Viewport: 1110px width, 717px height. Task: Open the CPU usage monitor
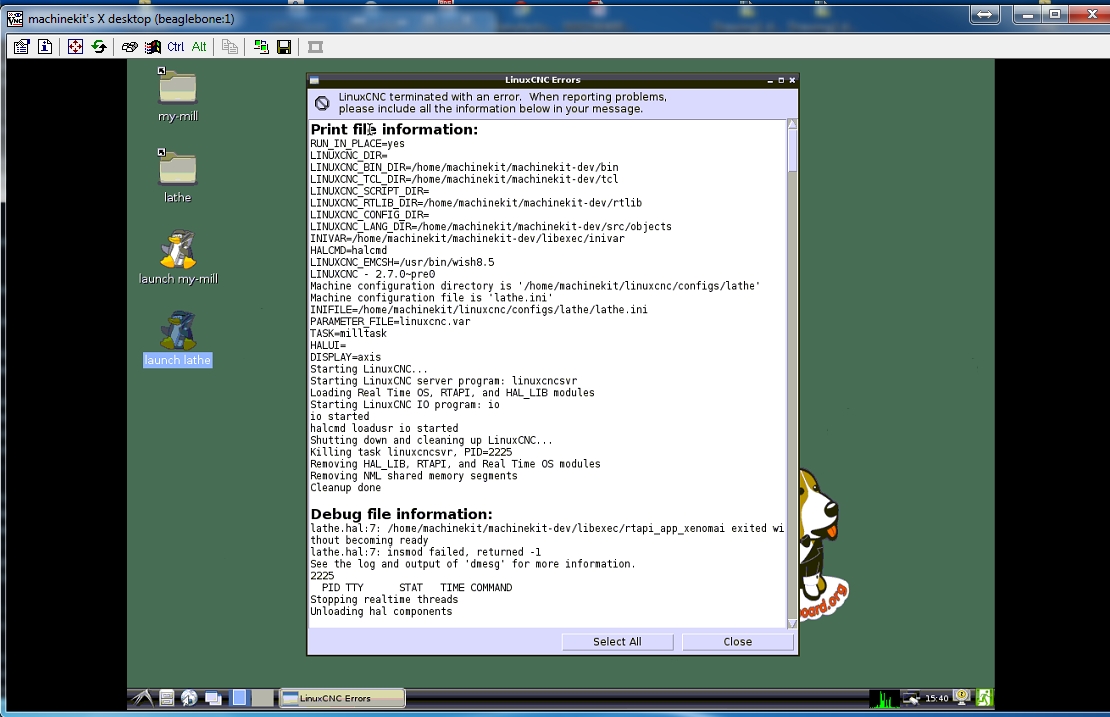coord(883,698)
